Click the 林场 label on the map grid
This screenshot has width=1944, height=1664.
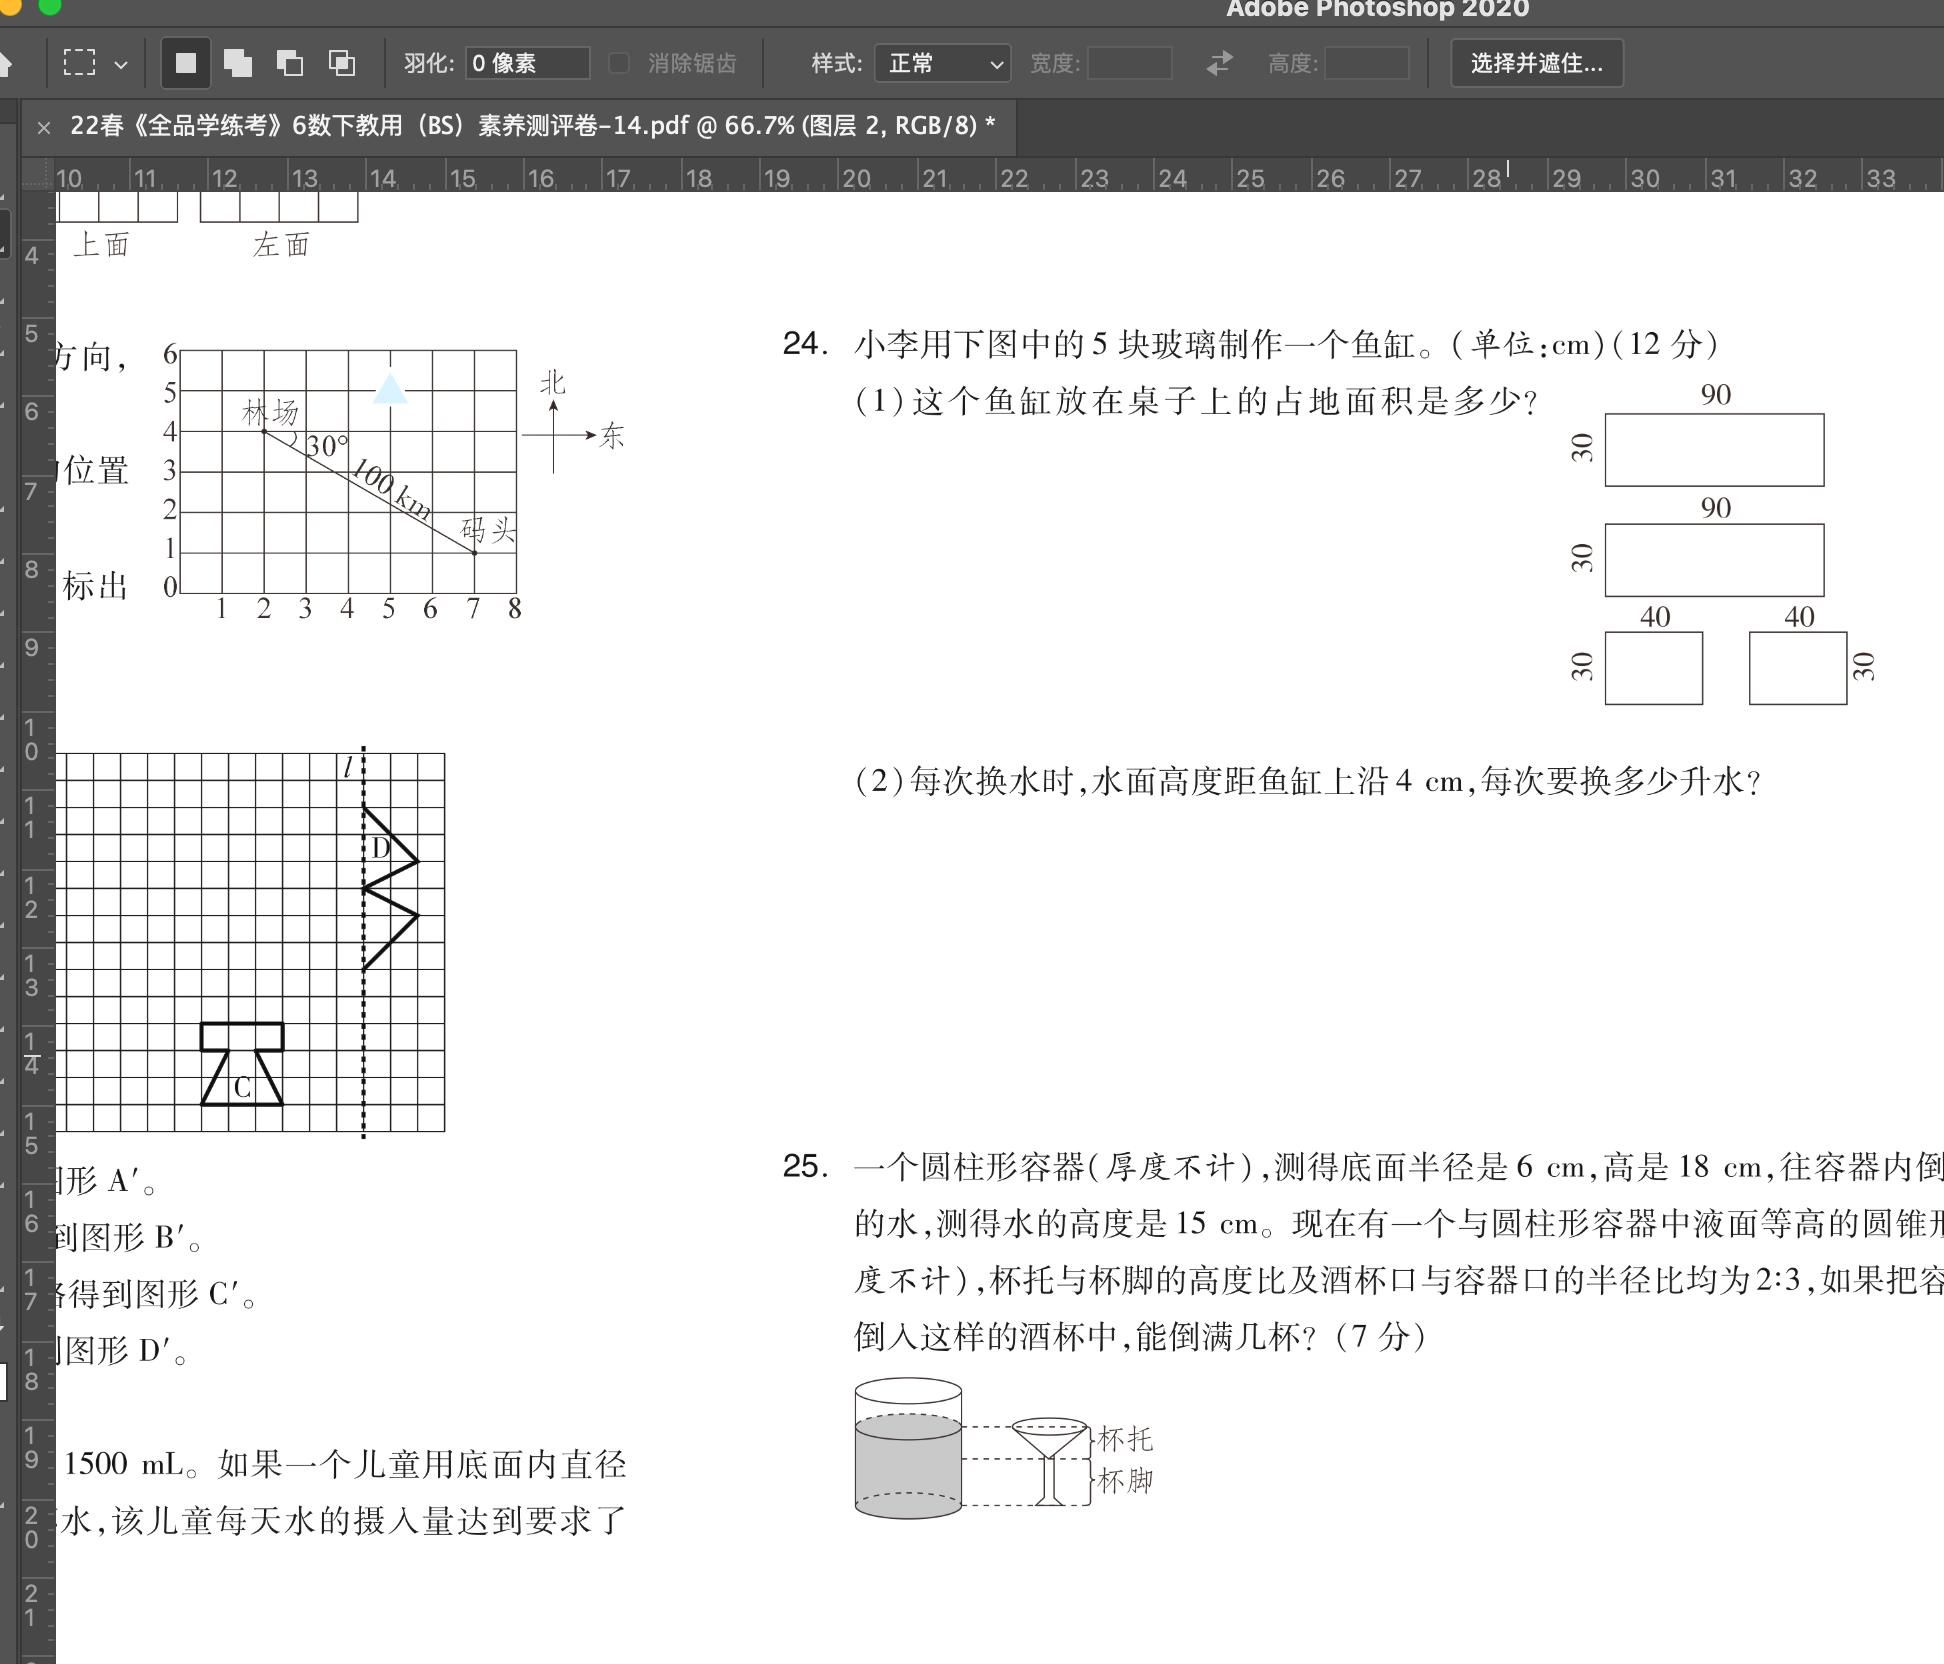click(x=270, y=411)
